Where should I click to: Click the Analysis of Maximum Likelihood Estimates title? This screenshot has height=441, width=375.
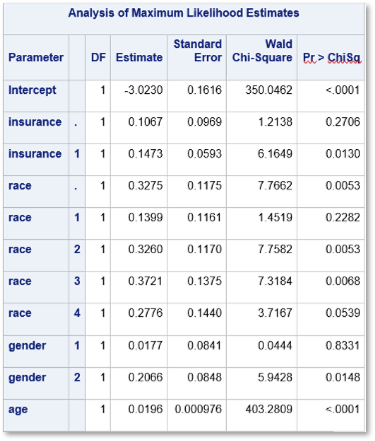point(184,13)
